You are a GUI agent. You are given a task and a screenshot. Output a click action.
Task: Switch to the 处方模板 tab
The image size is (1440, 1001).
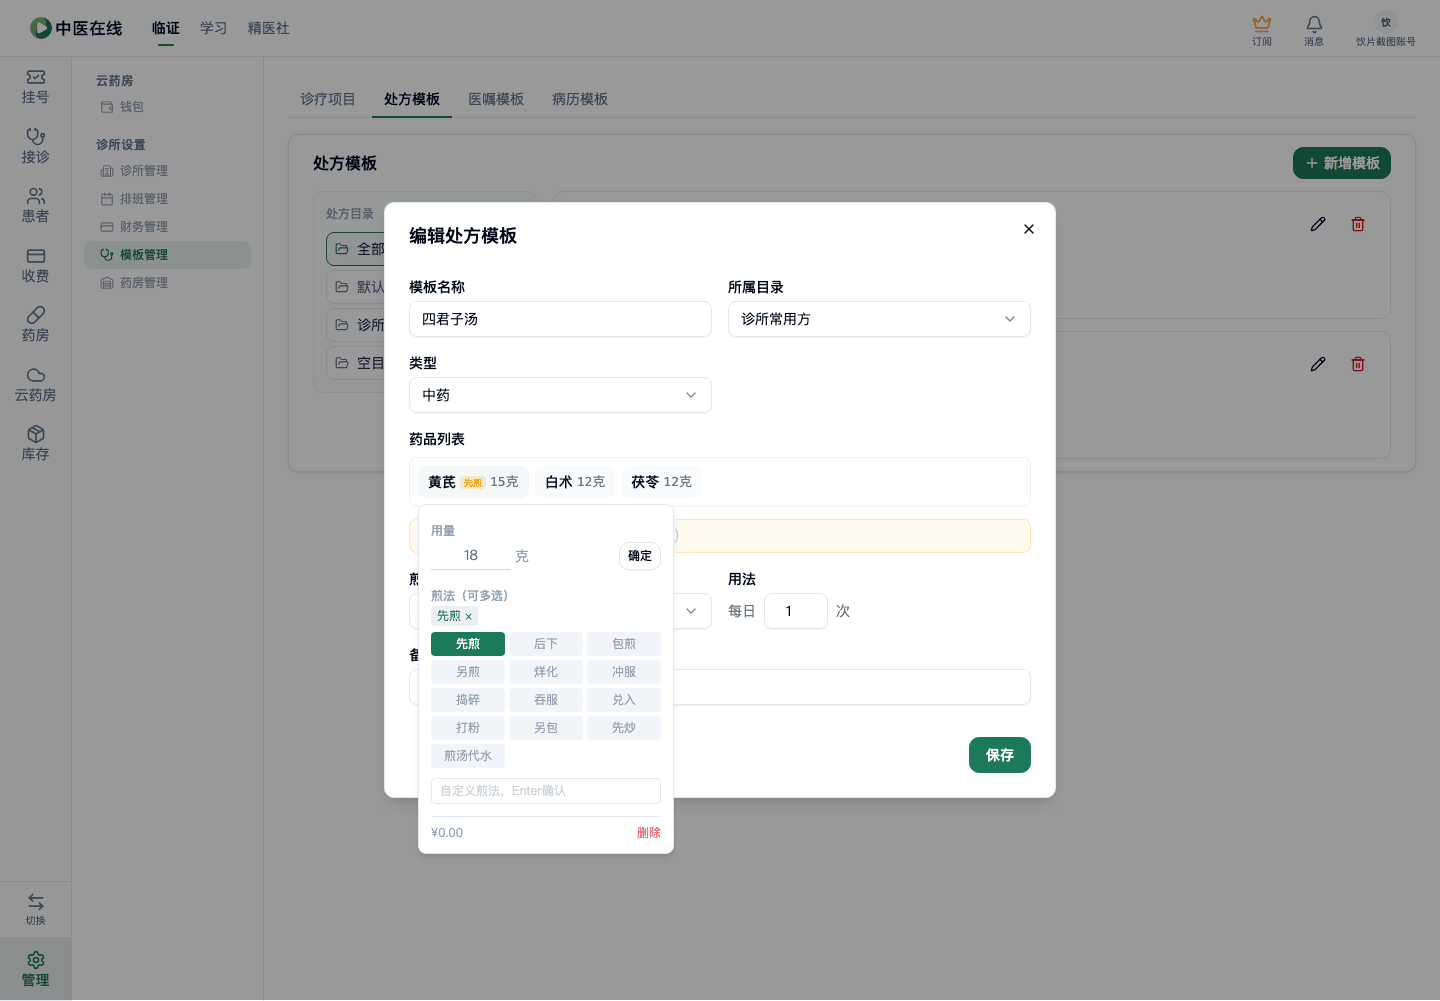tap(412, 99)
